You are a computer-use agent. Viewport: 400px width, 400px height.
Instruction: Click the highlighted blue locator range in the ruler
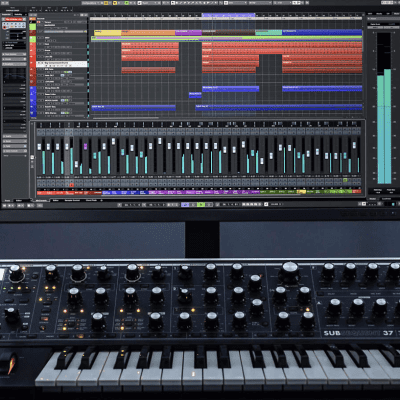pos(229,15)
